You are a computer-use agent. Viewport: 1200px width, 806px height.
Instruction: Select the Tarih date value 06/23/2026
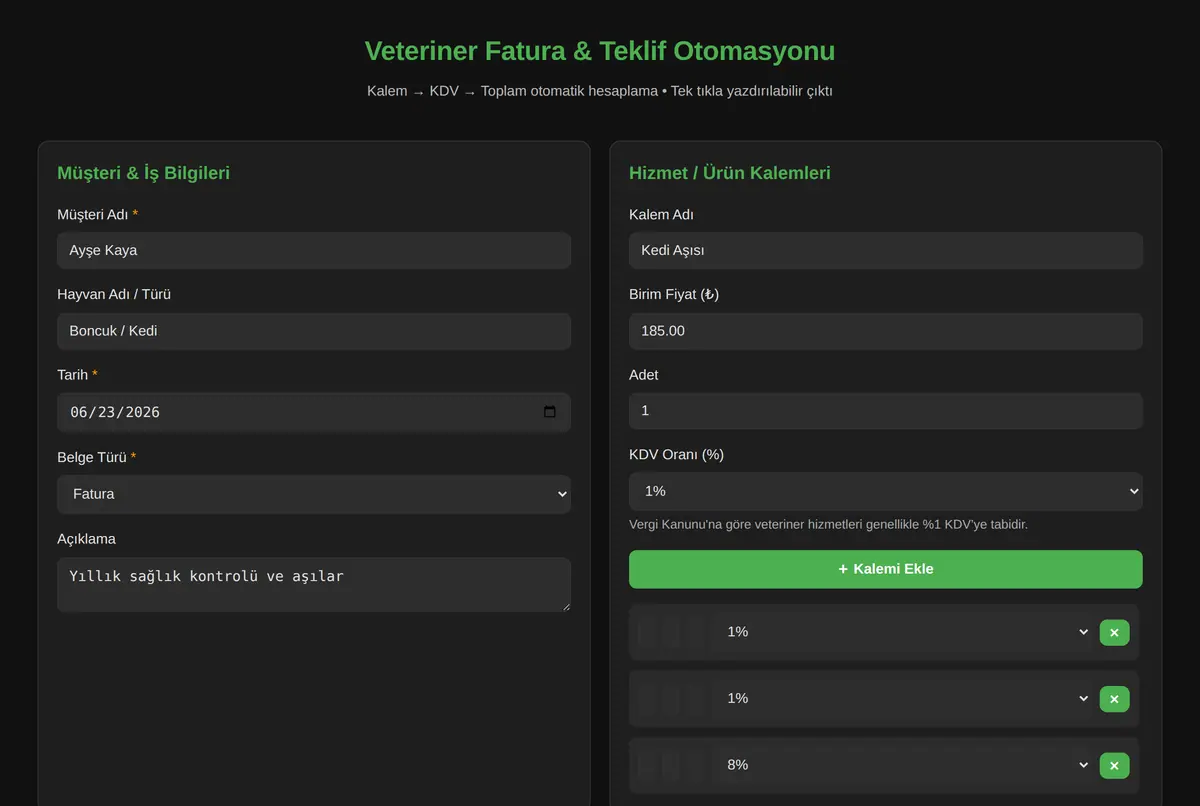point(114,412)
